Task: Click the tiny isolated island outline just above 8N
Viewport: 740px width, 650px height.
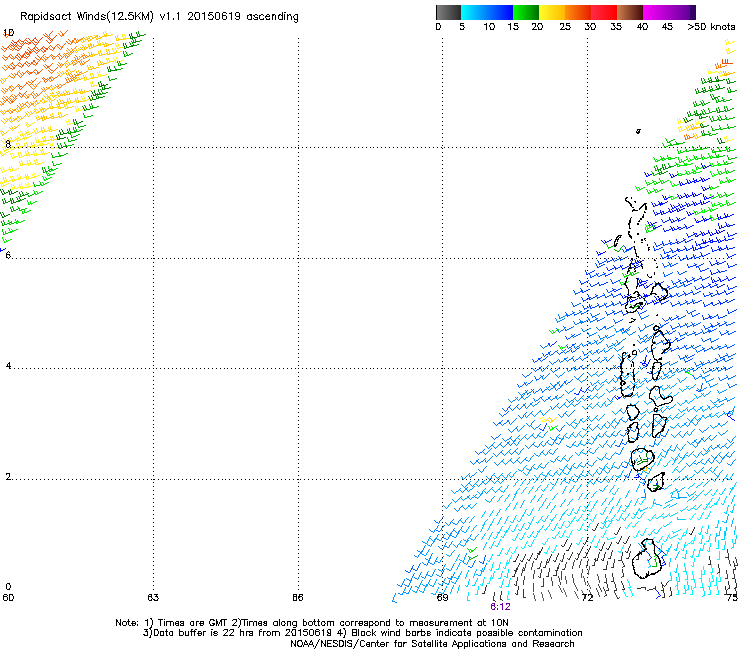Action: [638, 131]
